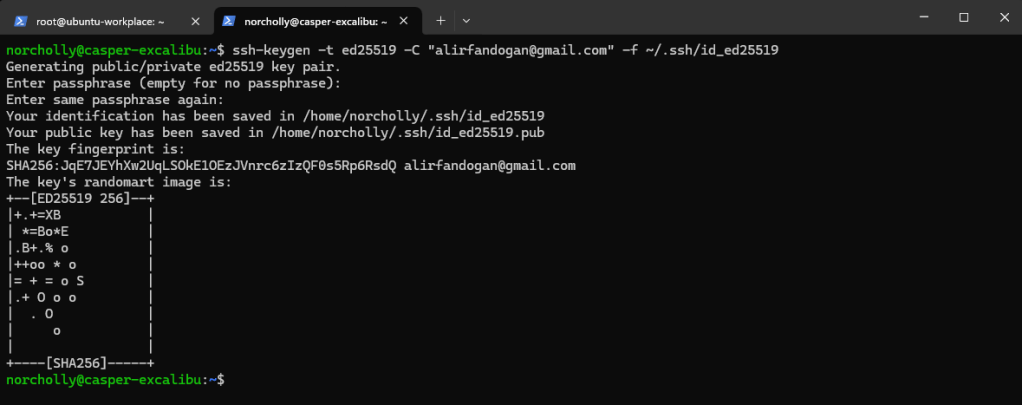The image size is (1022, 405).
Task: Click PowerShell icon on root@ubuntu-workplace tab
Action: 19,19
